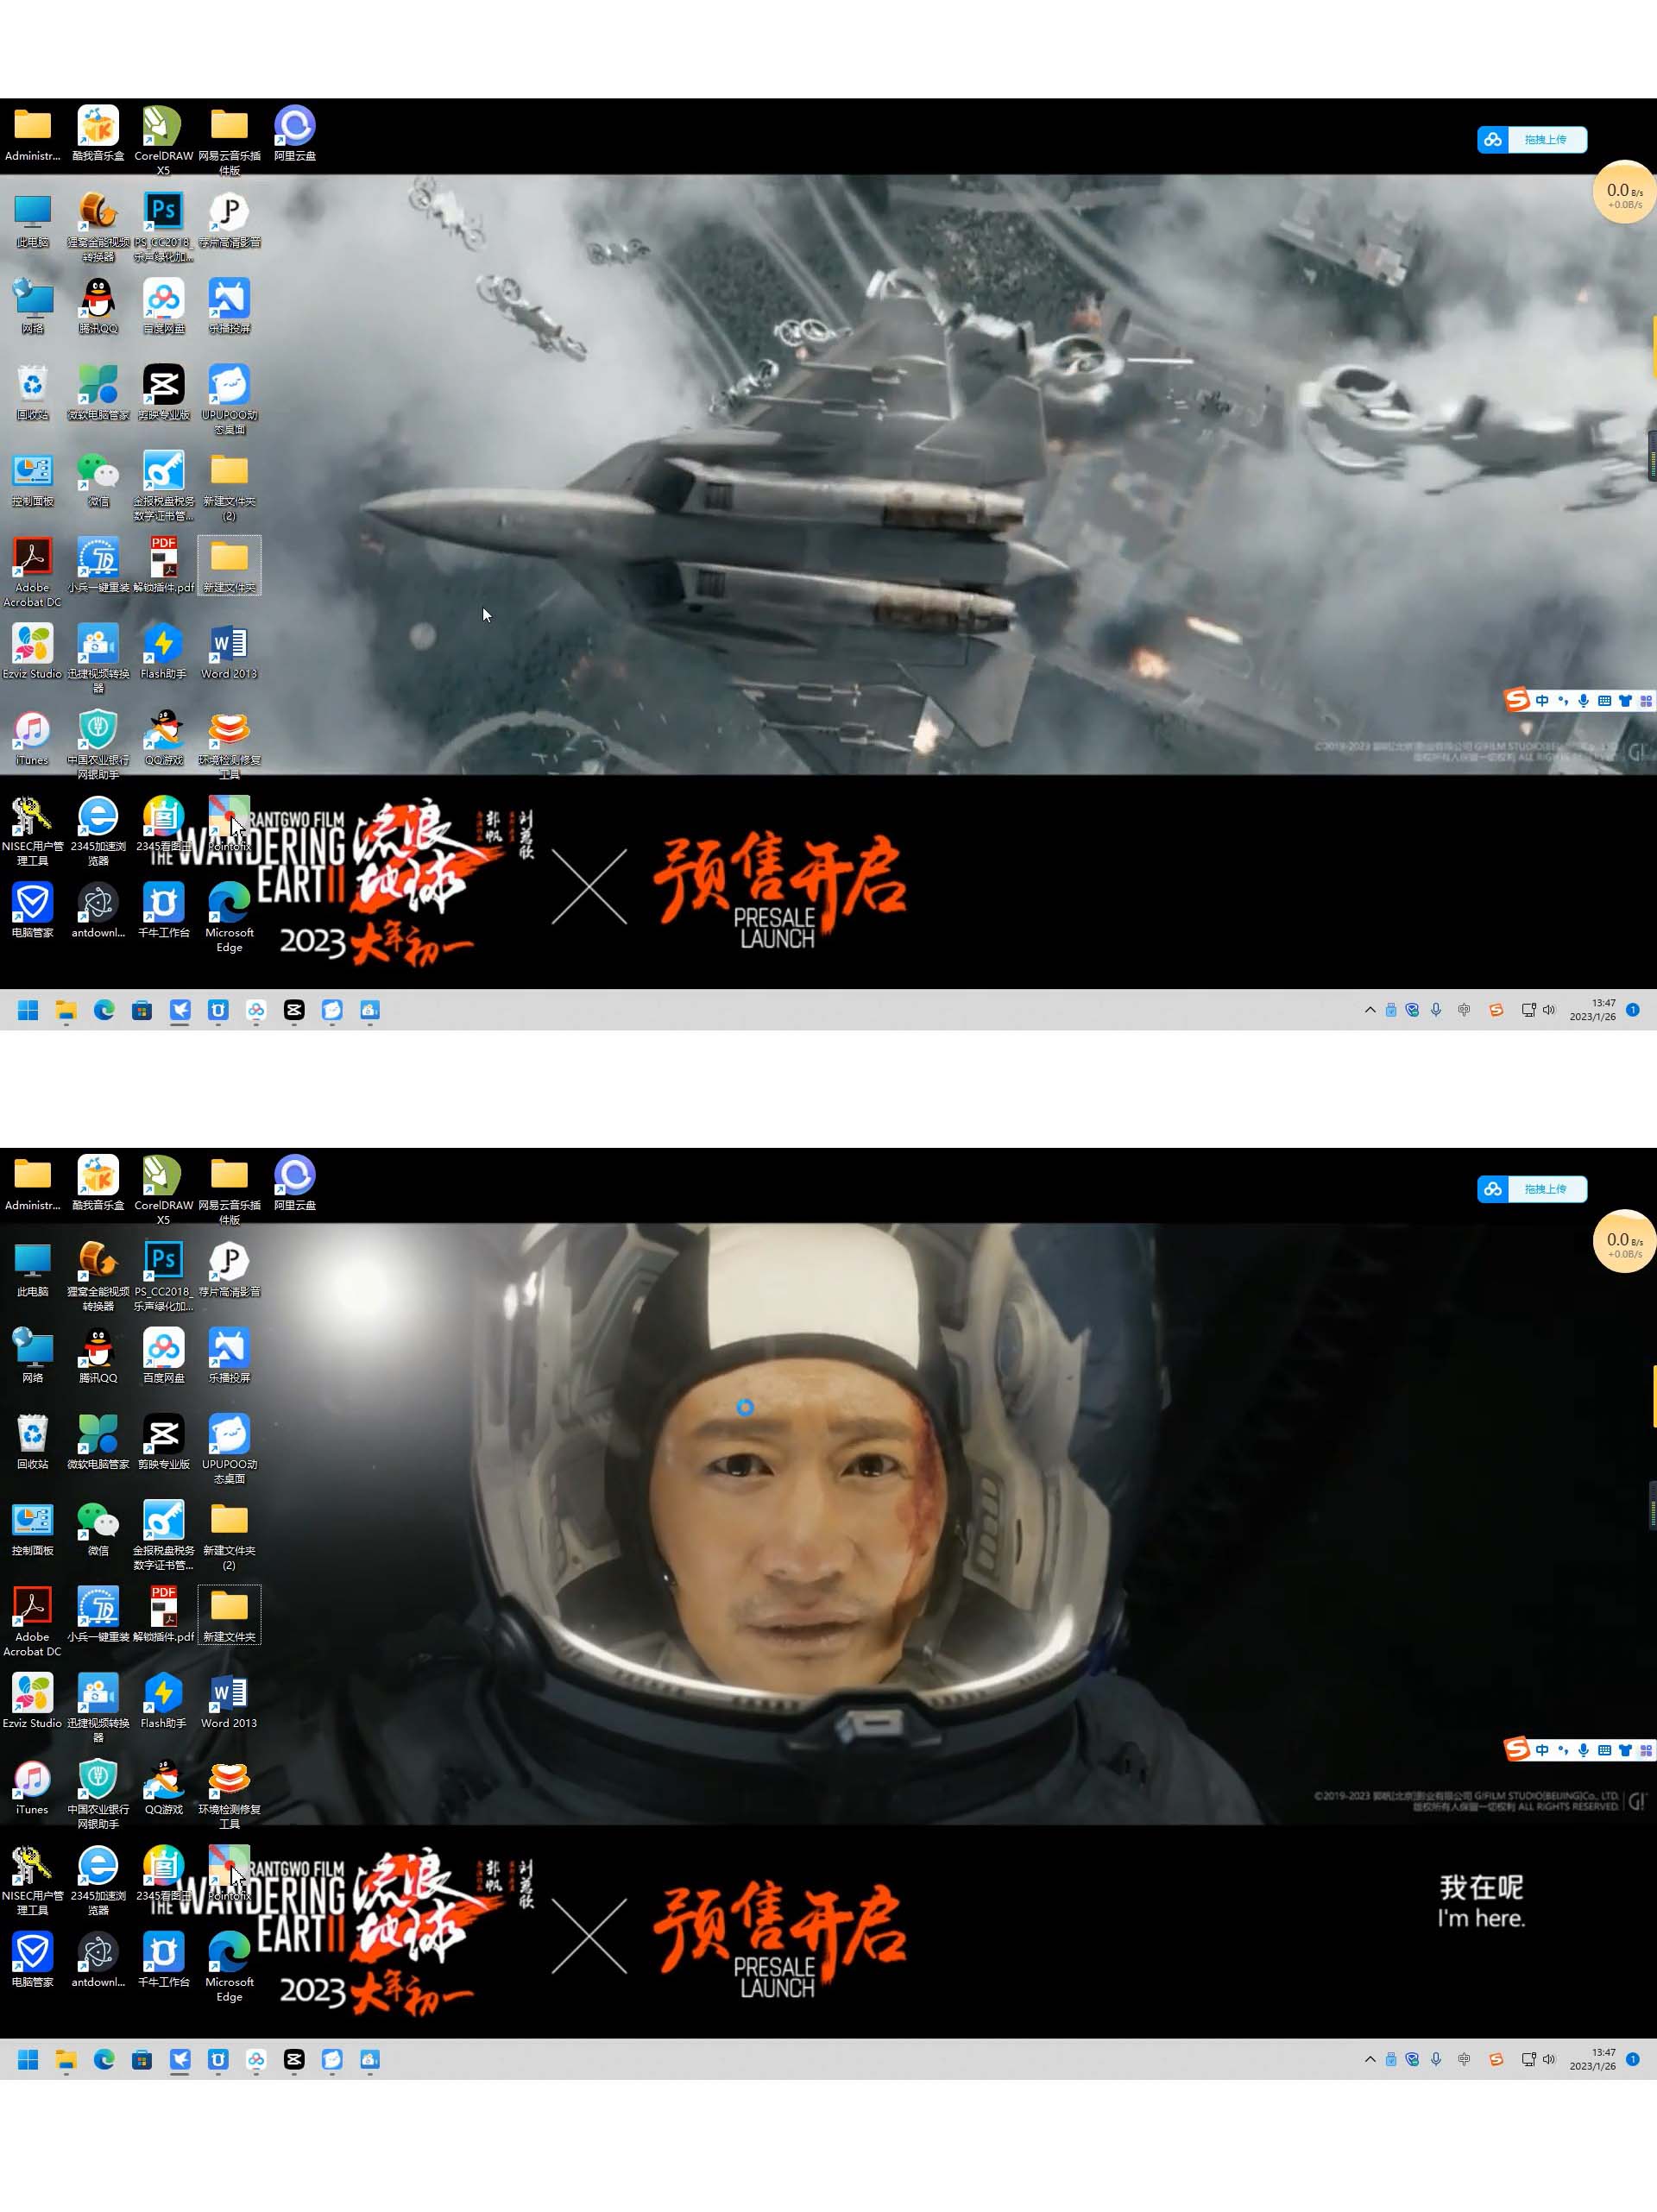Open 微信 WeChat icon in upper screenshot
Viewport: 1657px width, 2212px height.
pyautogui.click(x=98, y=478)
